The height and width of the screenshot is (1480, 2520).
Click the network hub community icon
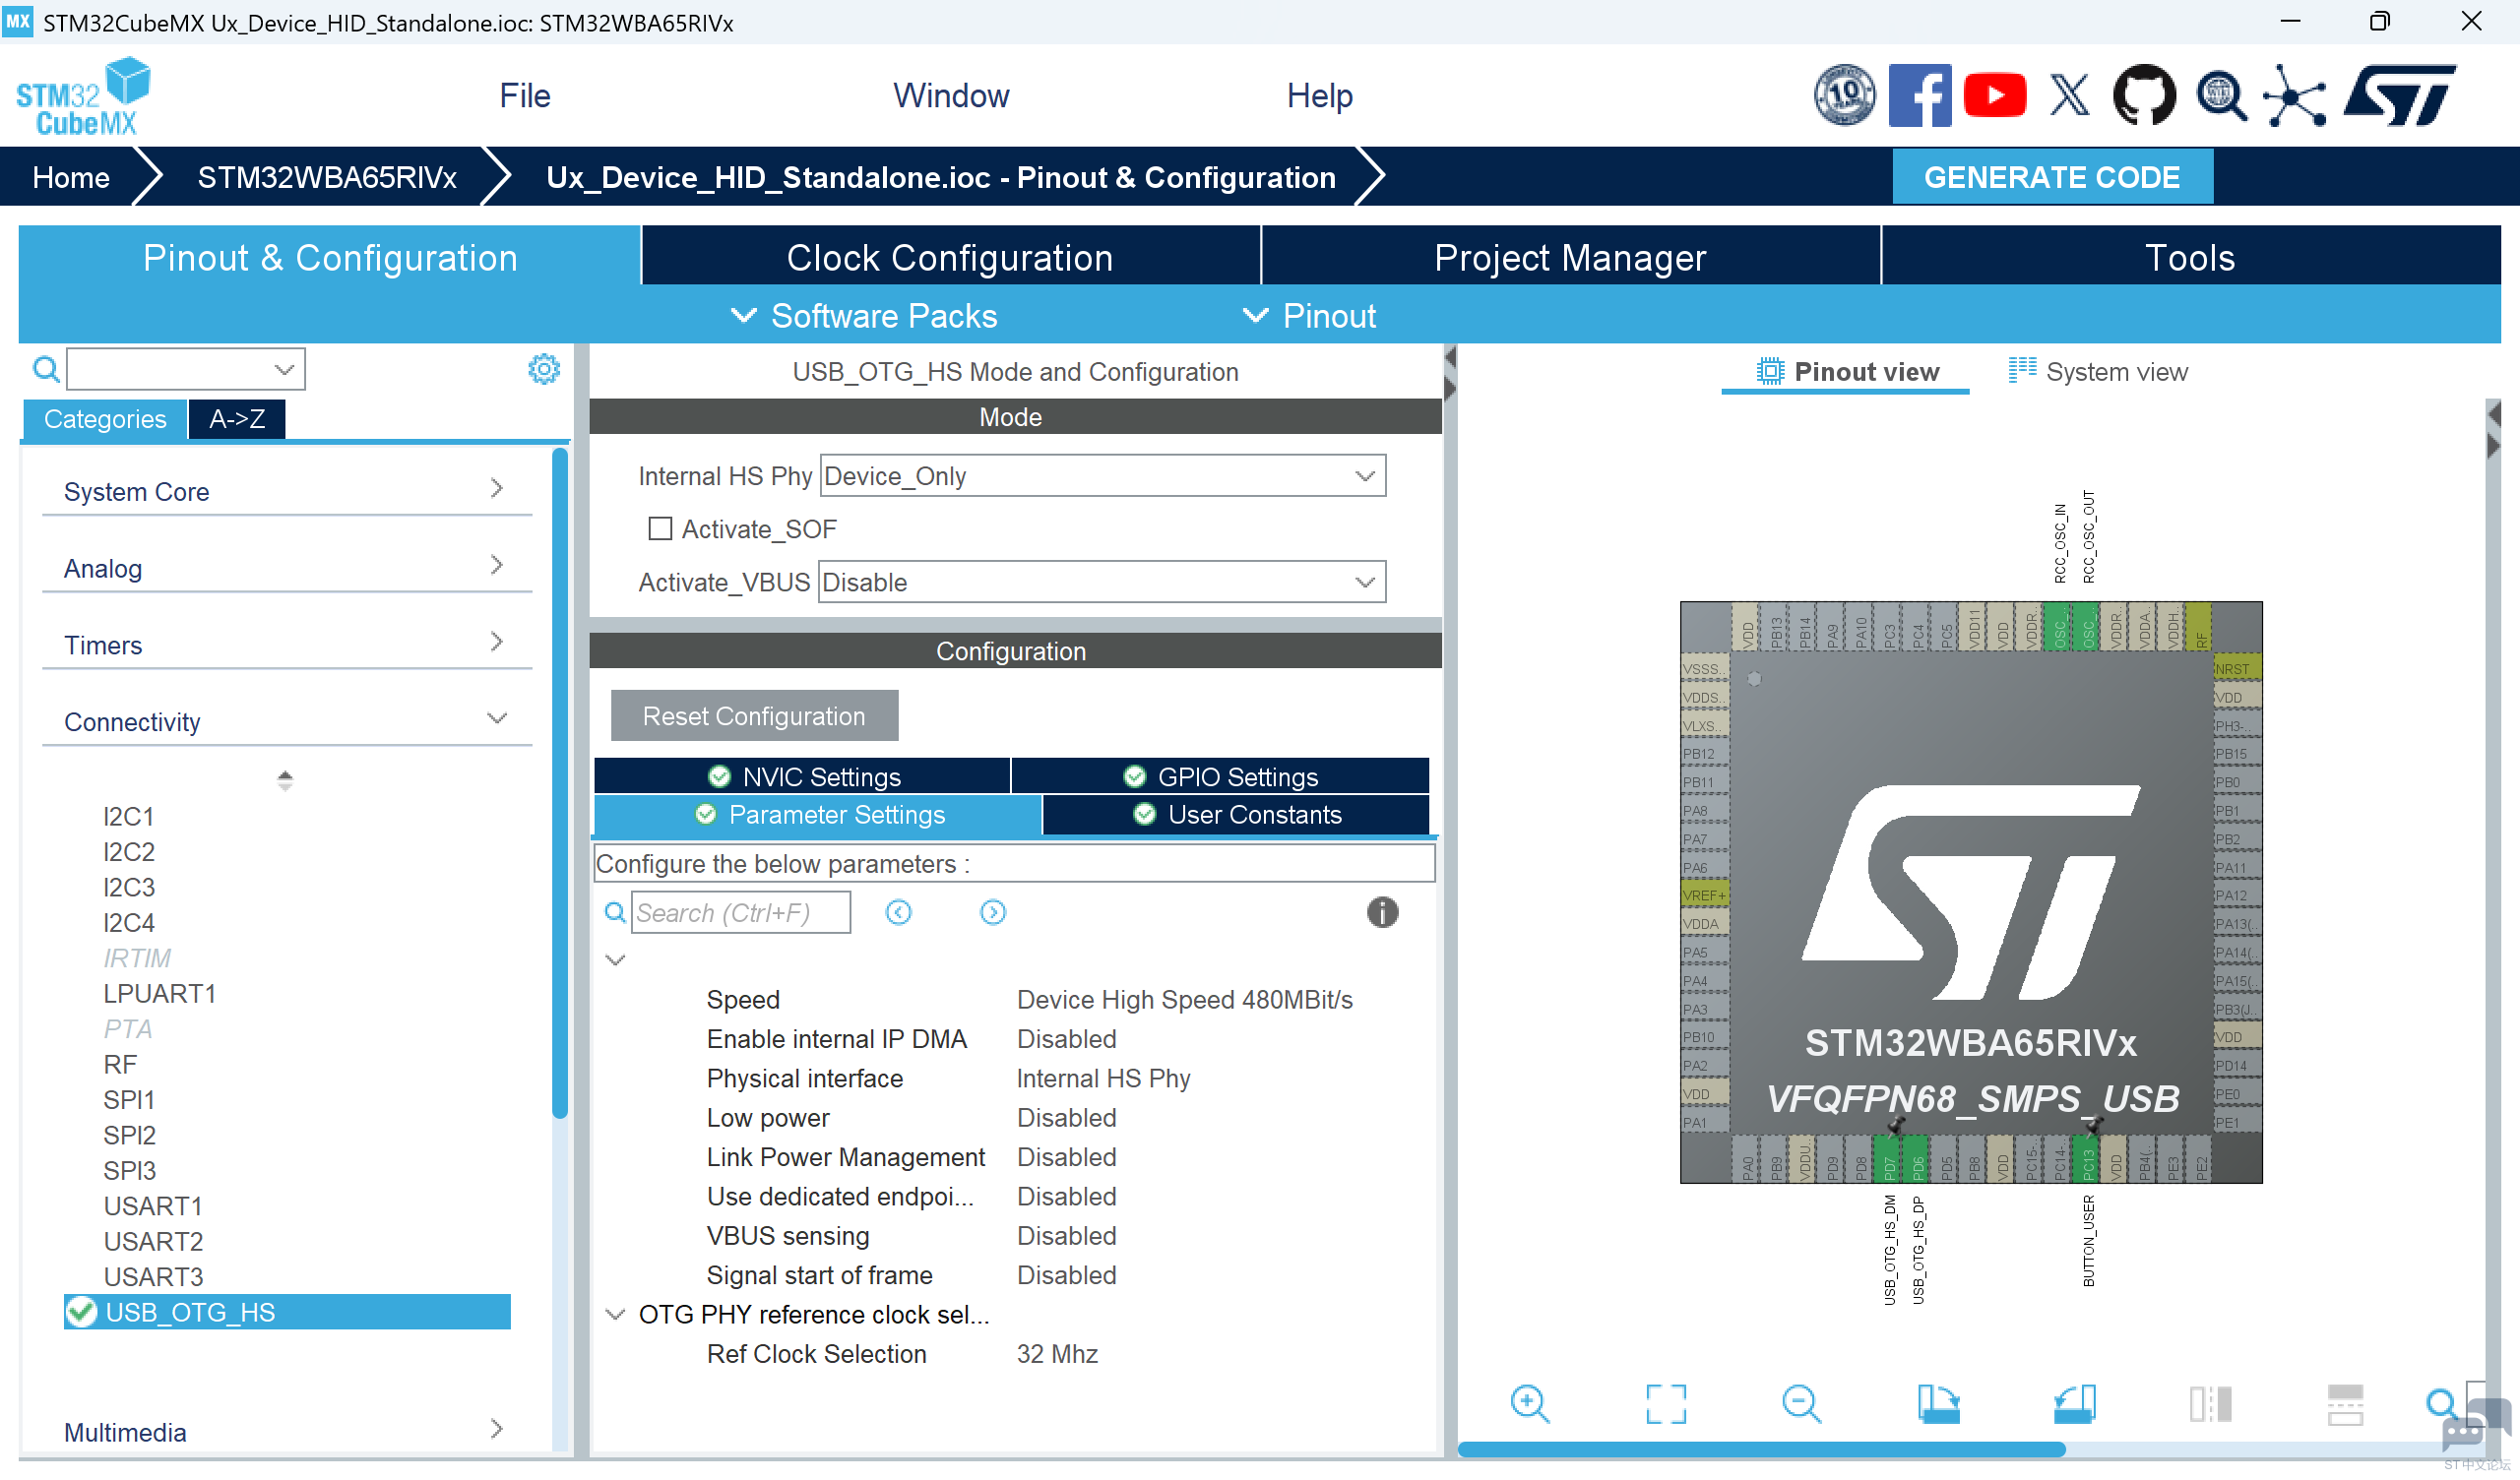(x=2295, y=96)
